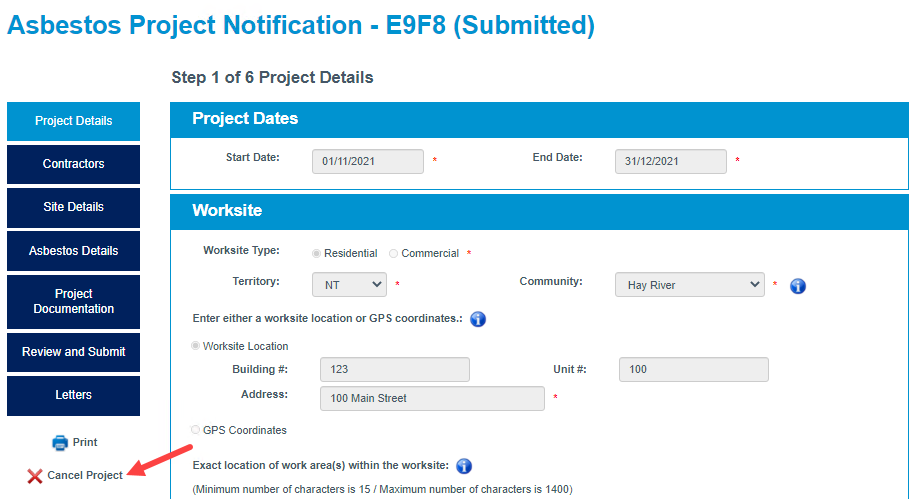916x499 pixels.
Task: Open the Territory dropdown showing NT
Action: tap(349, 285)
